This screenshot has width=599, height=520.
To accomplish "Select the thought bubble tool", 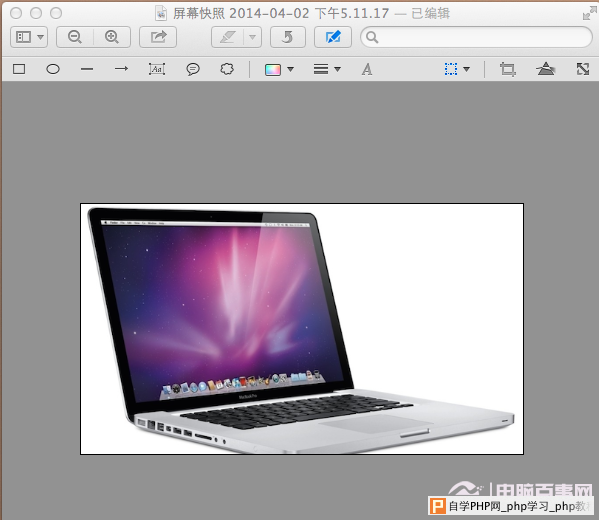I will [227, 69].
